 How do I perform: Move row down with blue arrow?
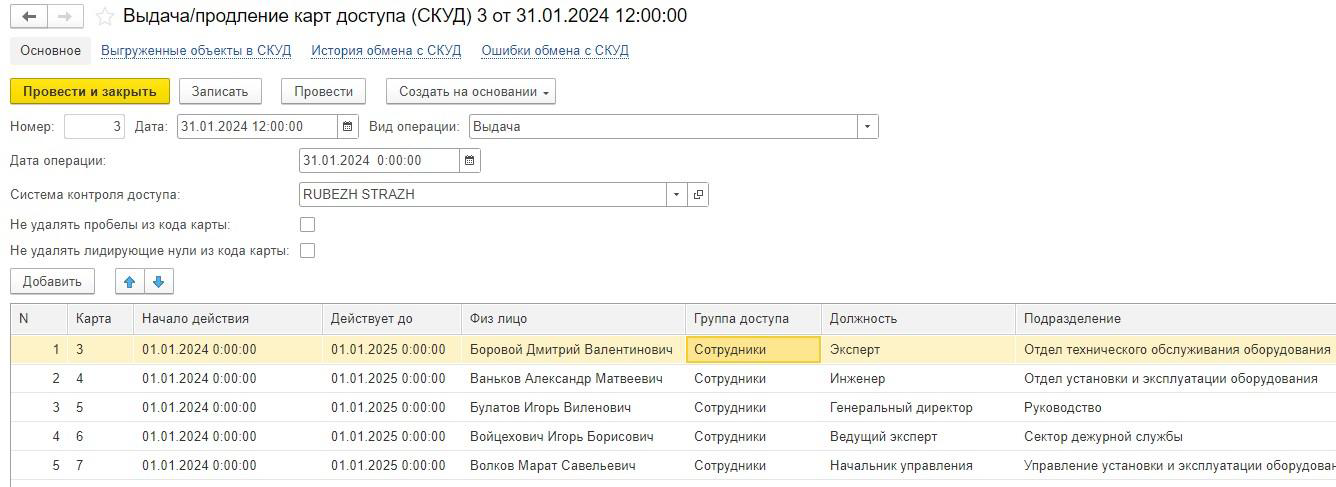click(x=158, y=282)
